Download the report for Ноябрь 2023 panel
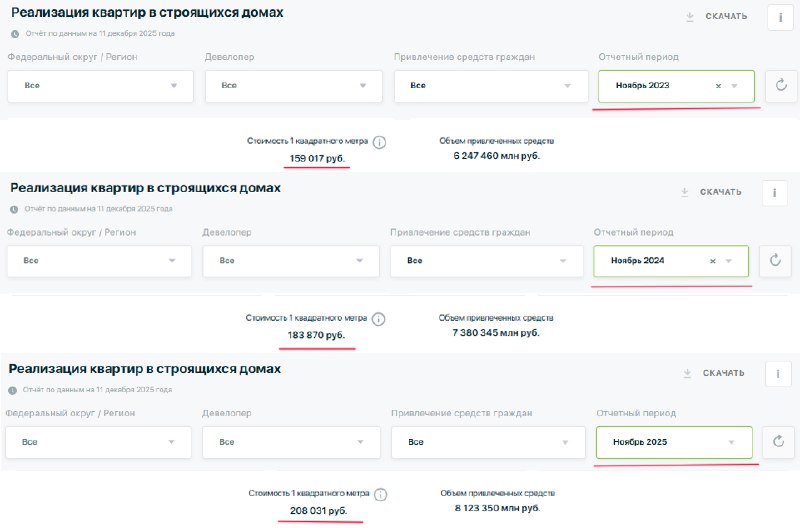This screenshot has width=800, height=528. point(716,16)
